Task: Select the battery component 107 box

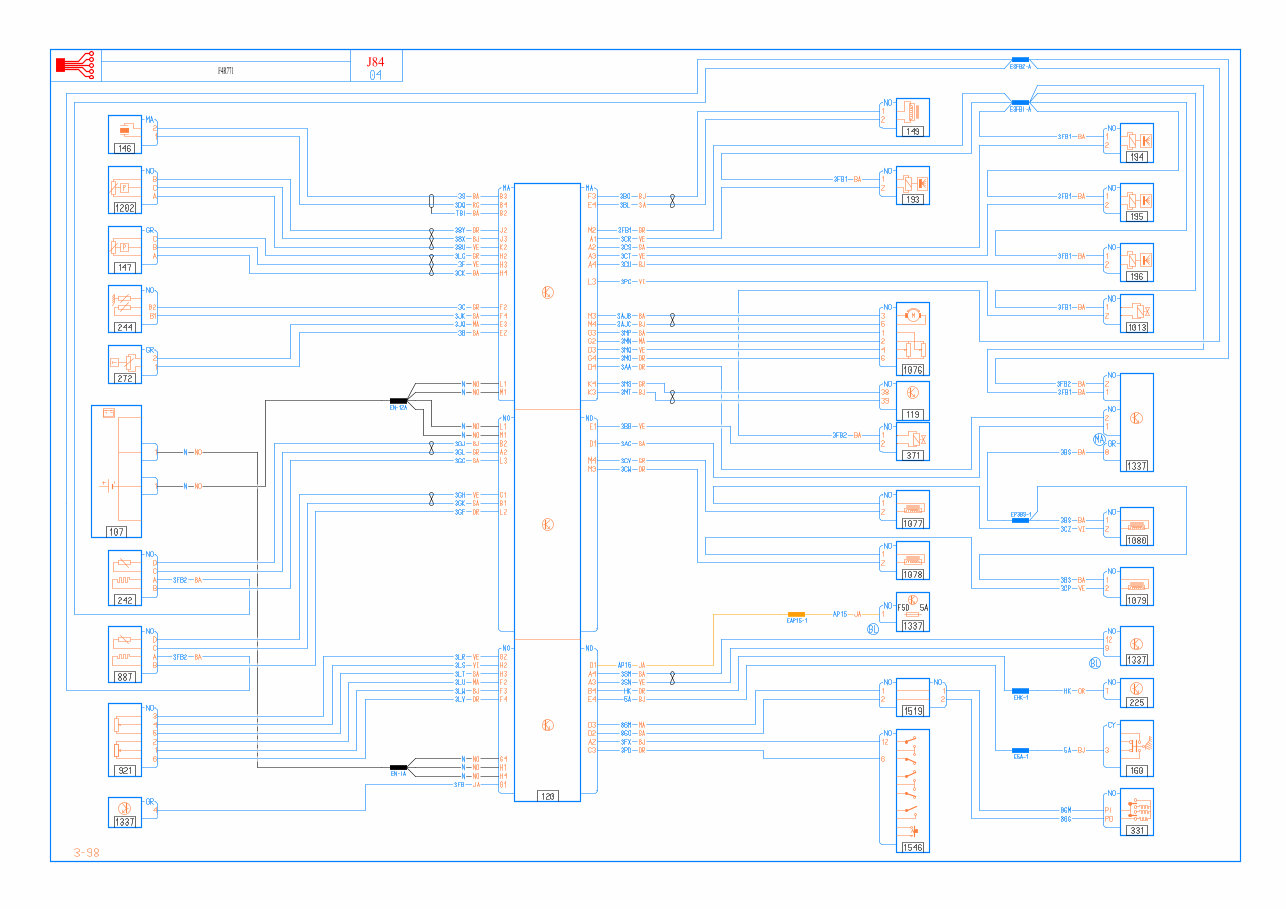Action: tap(116, 471)
